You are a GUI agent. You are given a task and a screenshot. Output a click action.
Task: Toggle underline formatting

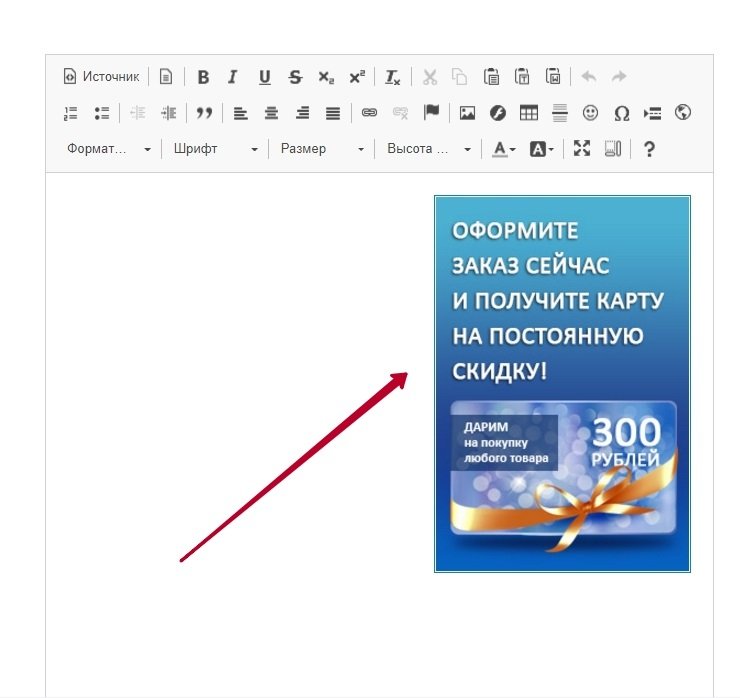(x=264, y=77)
